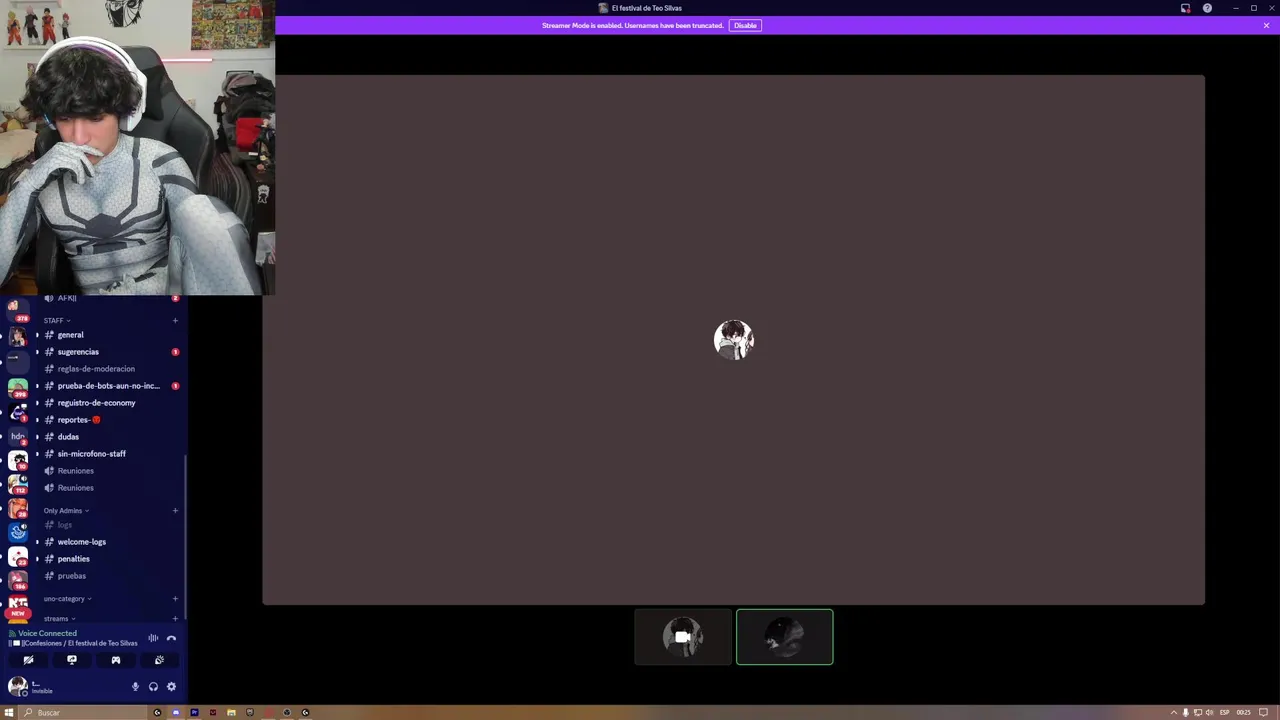Open User Settings gear icon
The width and height of the screenshot is (1280, 720).
[x=171, y=687]
